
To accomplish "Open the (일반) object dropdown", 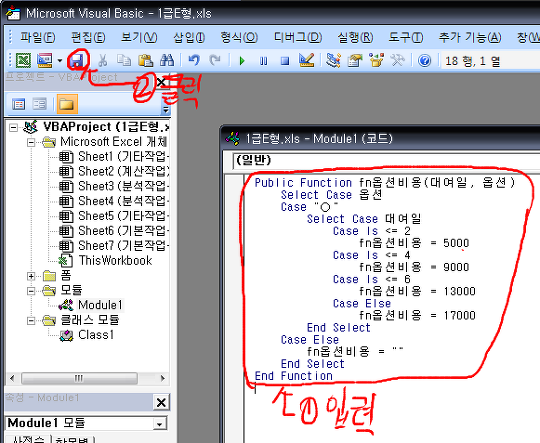I will pyautogui.click(x=386, y=161).
